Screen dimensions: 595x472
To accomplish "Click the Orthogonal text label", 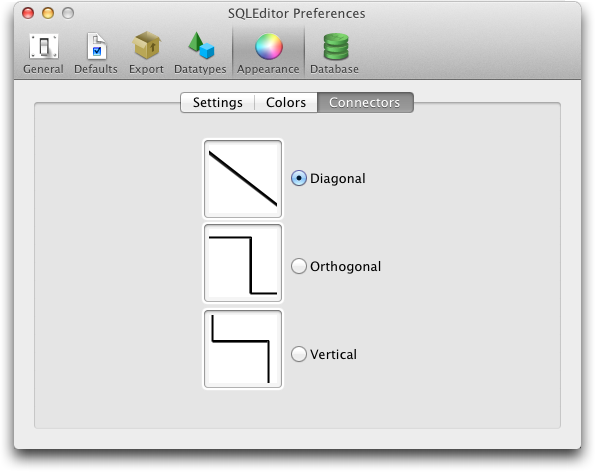I will 345,266.
